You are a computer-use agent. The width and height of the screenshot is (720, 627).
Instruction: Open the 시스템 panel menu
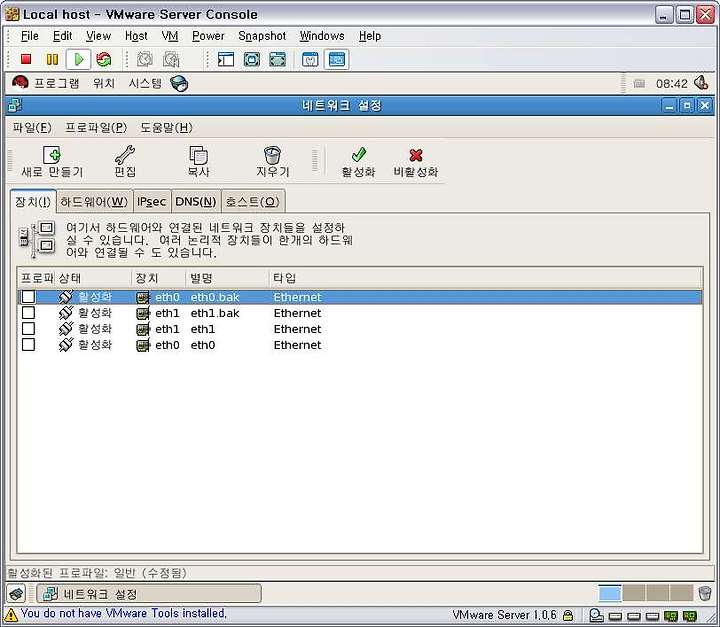pos(145,83)
